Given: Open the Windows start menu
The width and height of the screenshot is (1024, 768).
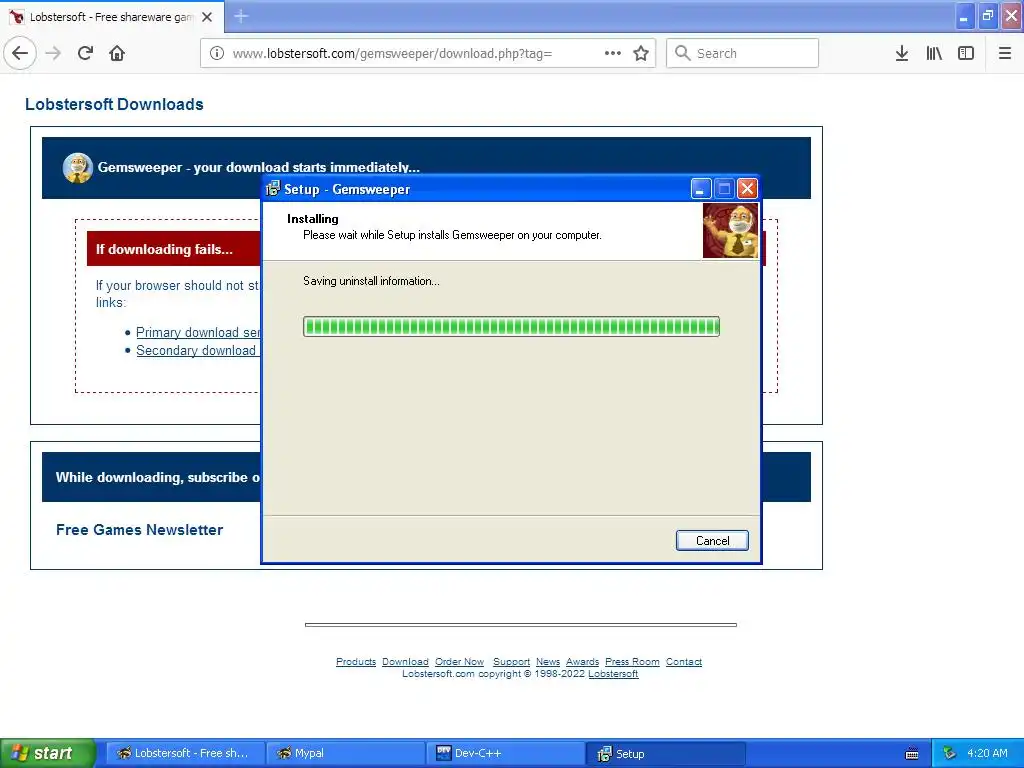Looking at the screenshot, I should pyautogui.click(x=48, y=753).
